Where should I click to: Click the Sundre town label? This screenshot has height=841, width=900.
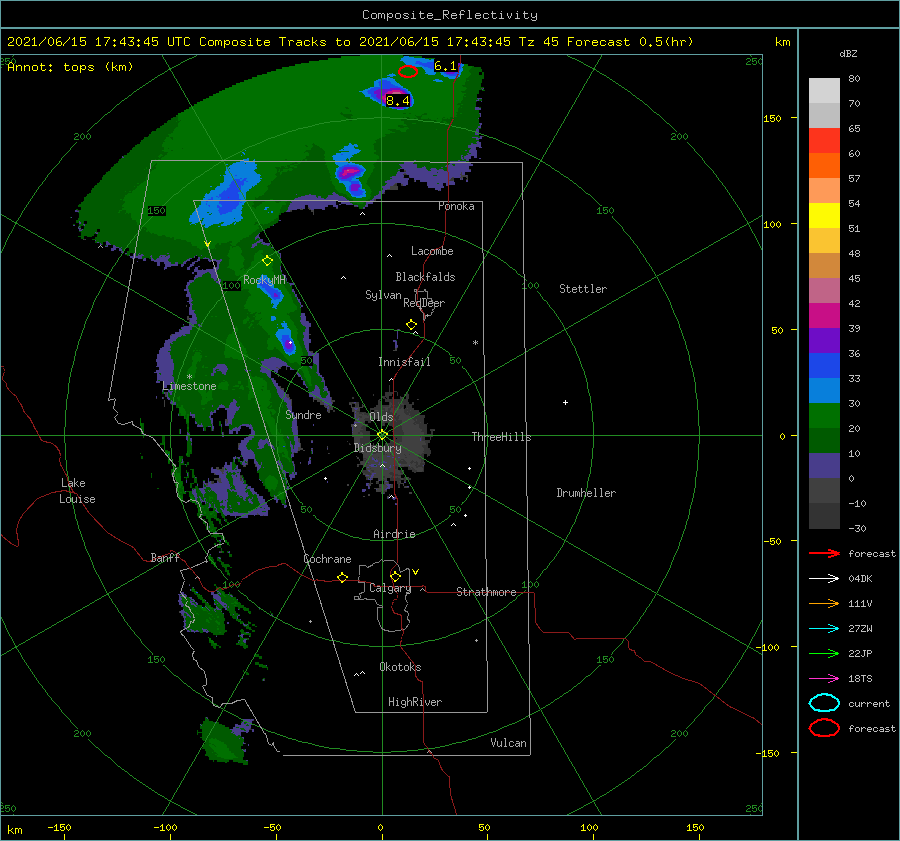tap(303, 415)
